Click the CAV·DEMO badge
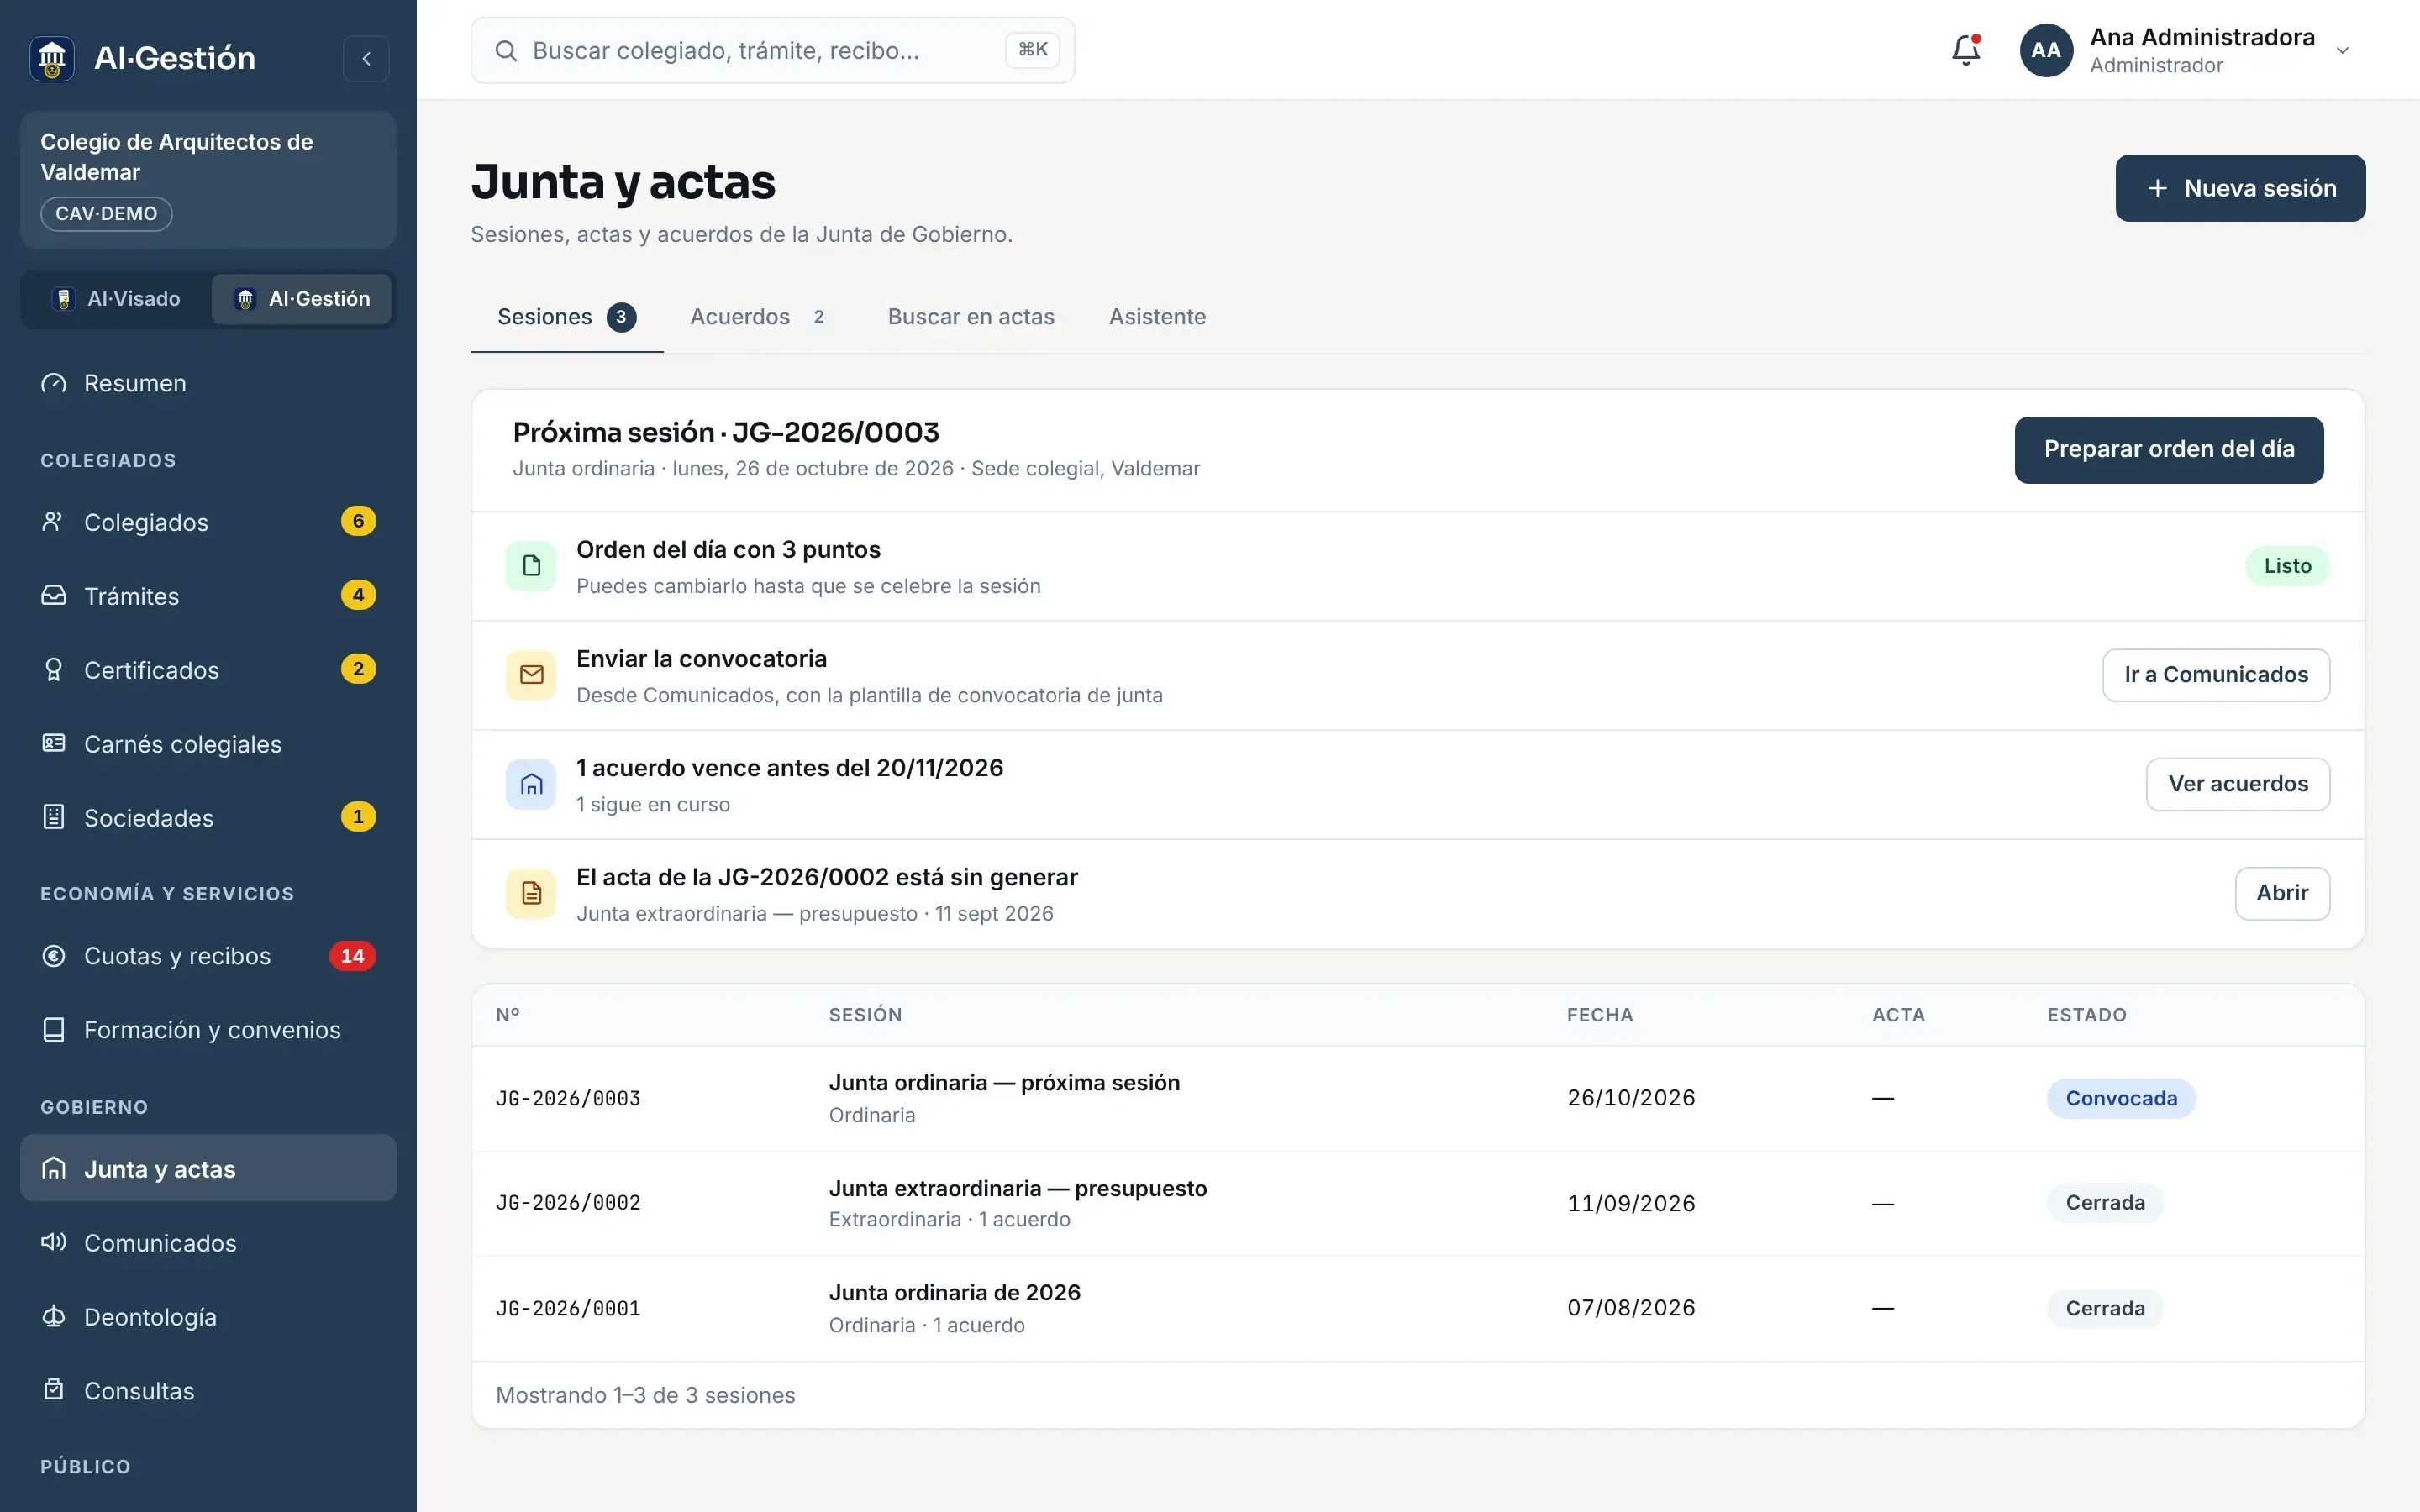The image size is (2420, 1512). [x=106, y=214]
